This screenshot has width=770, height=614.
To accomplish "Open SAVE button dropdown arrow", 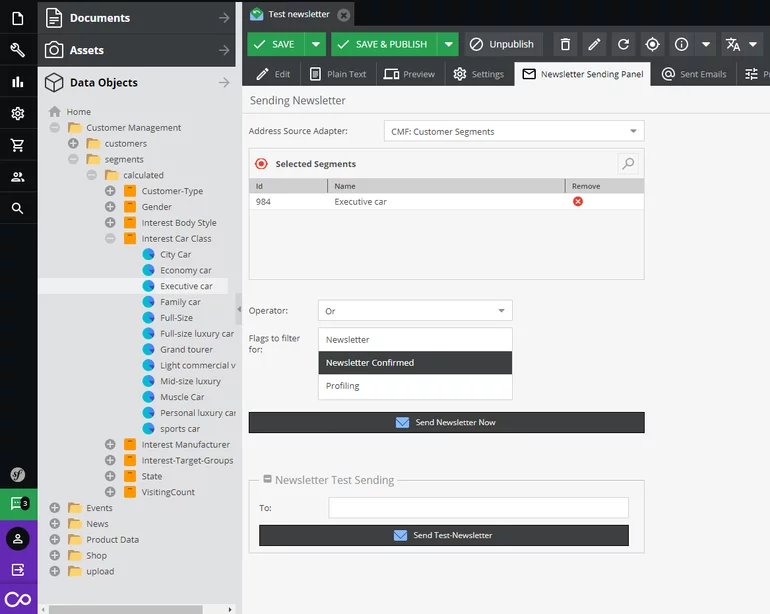I will [315, 44].
